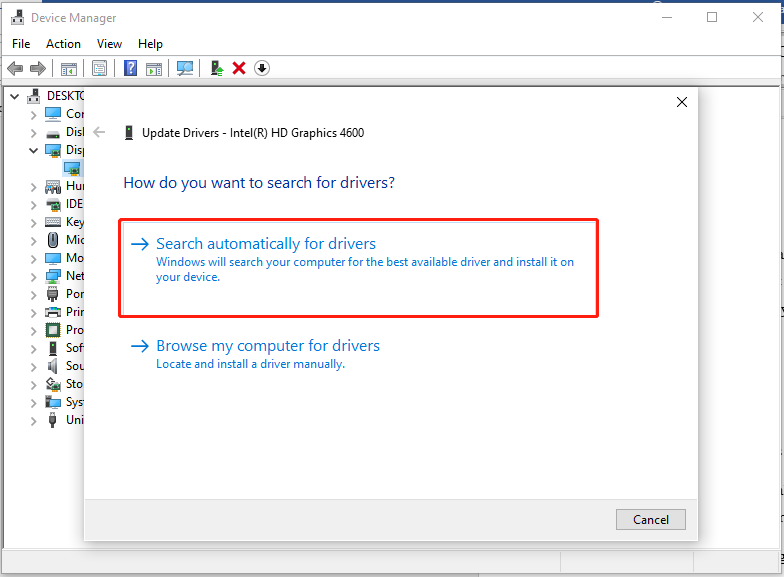Open the Properties toolbar icon
This screenshot has width=784, height=577.
[x=99, y=68]
